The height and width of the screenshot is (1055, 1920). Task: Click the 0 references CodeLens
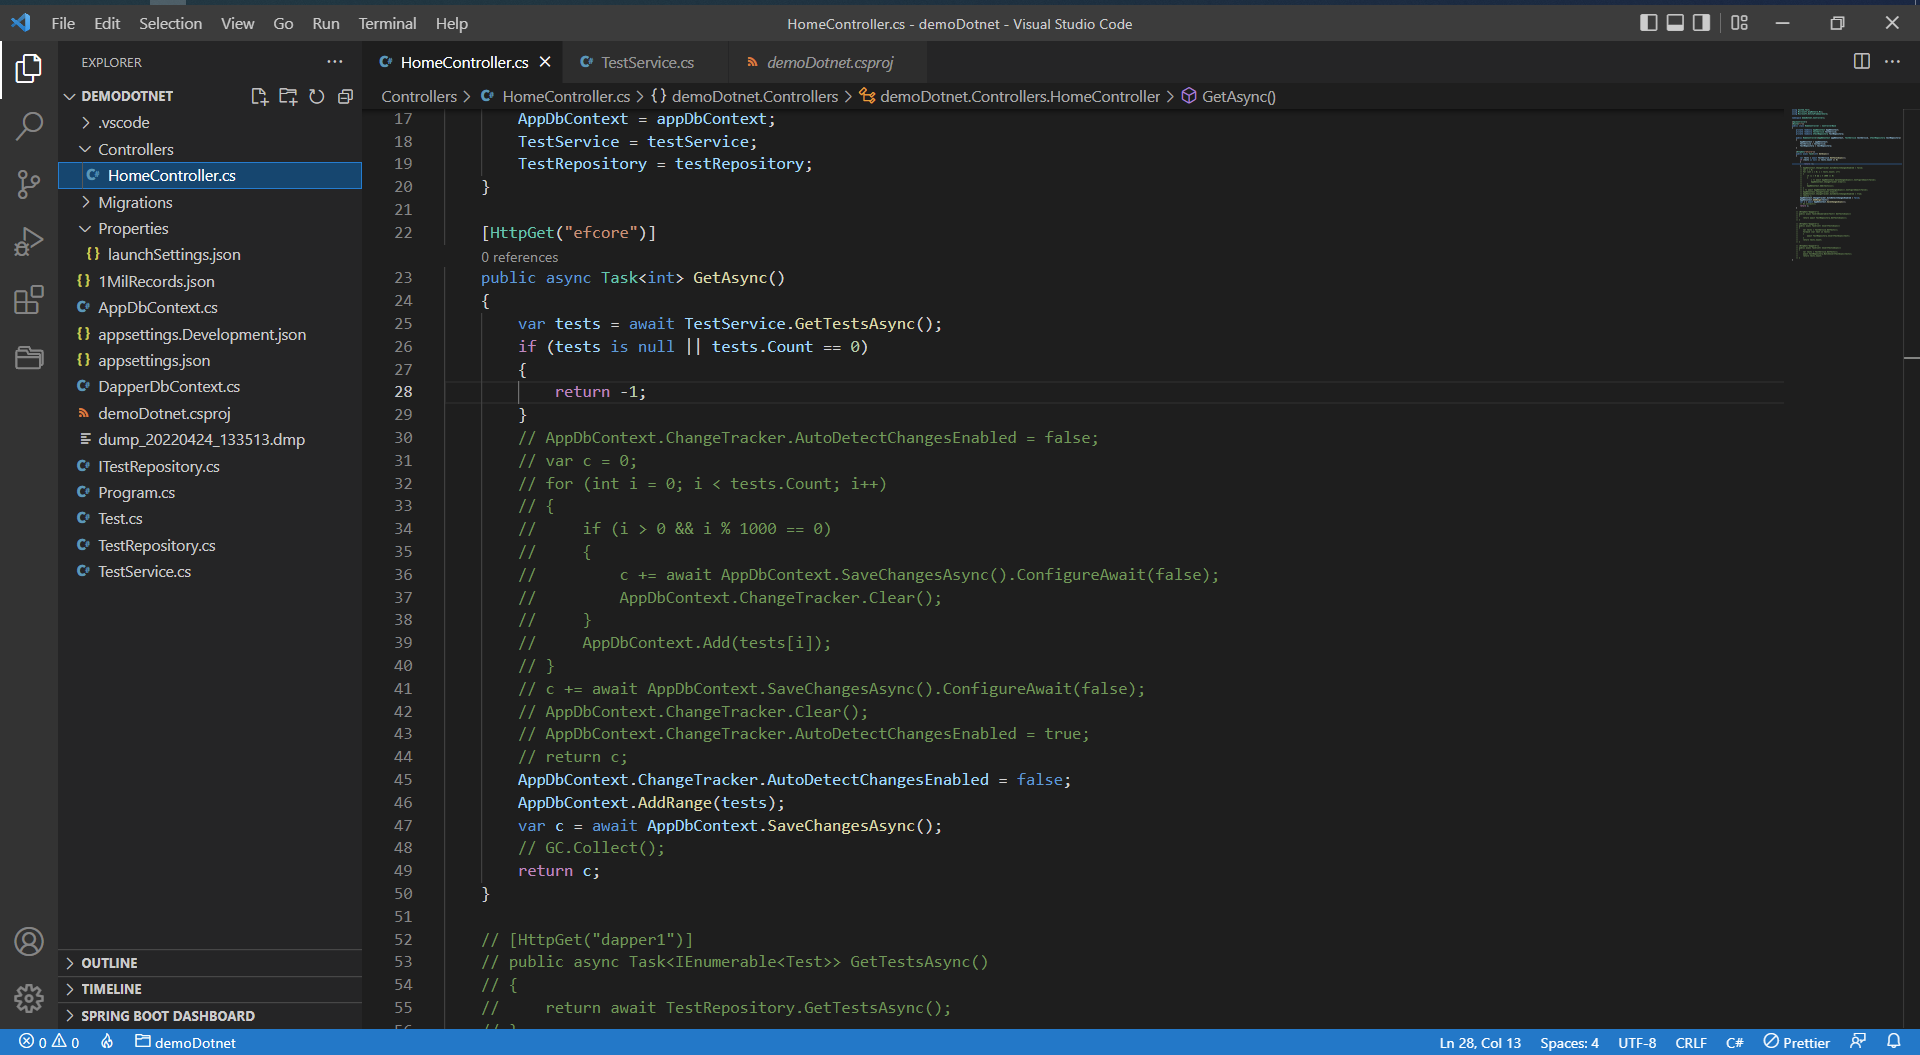[520, 257]
